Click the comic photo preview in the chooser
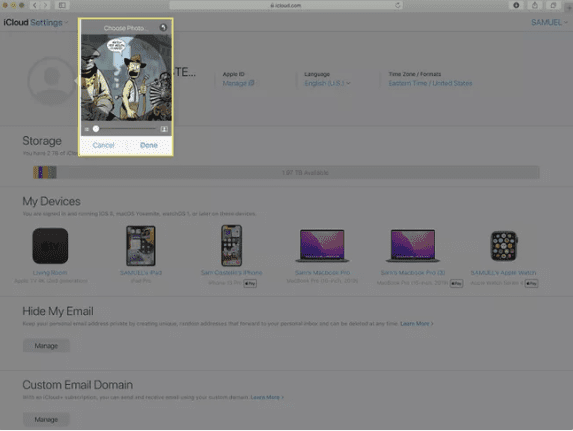This screenshot has height=431, width=573. 126,77
